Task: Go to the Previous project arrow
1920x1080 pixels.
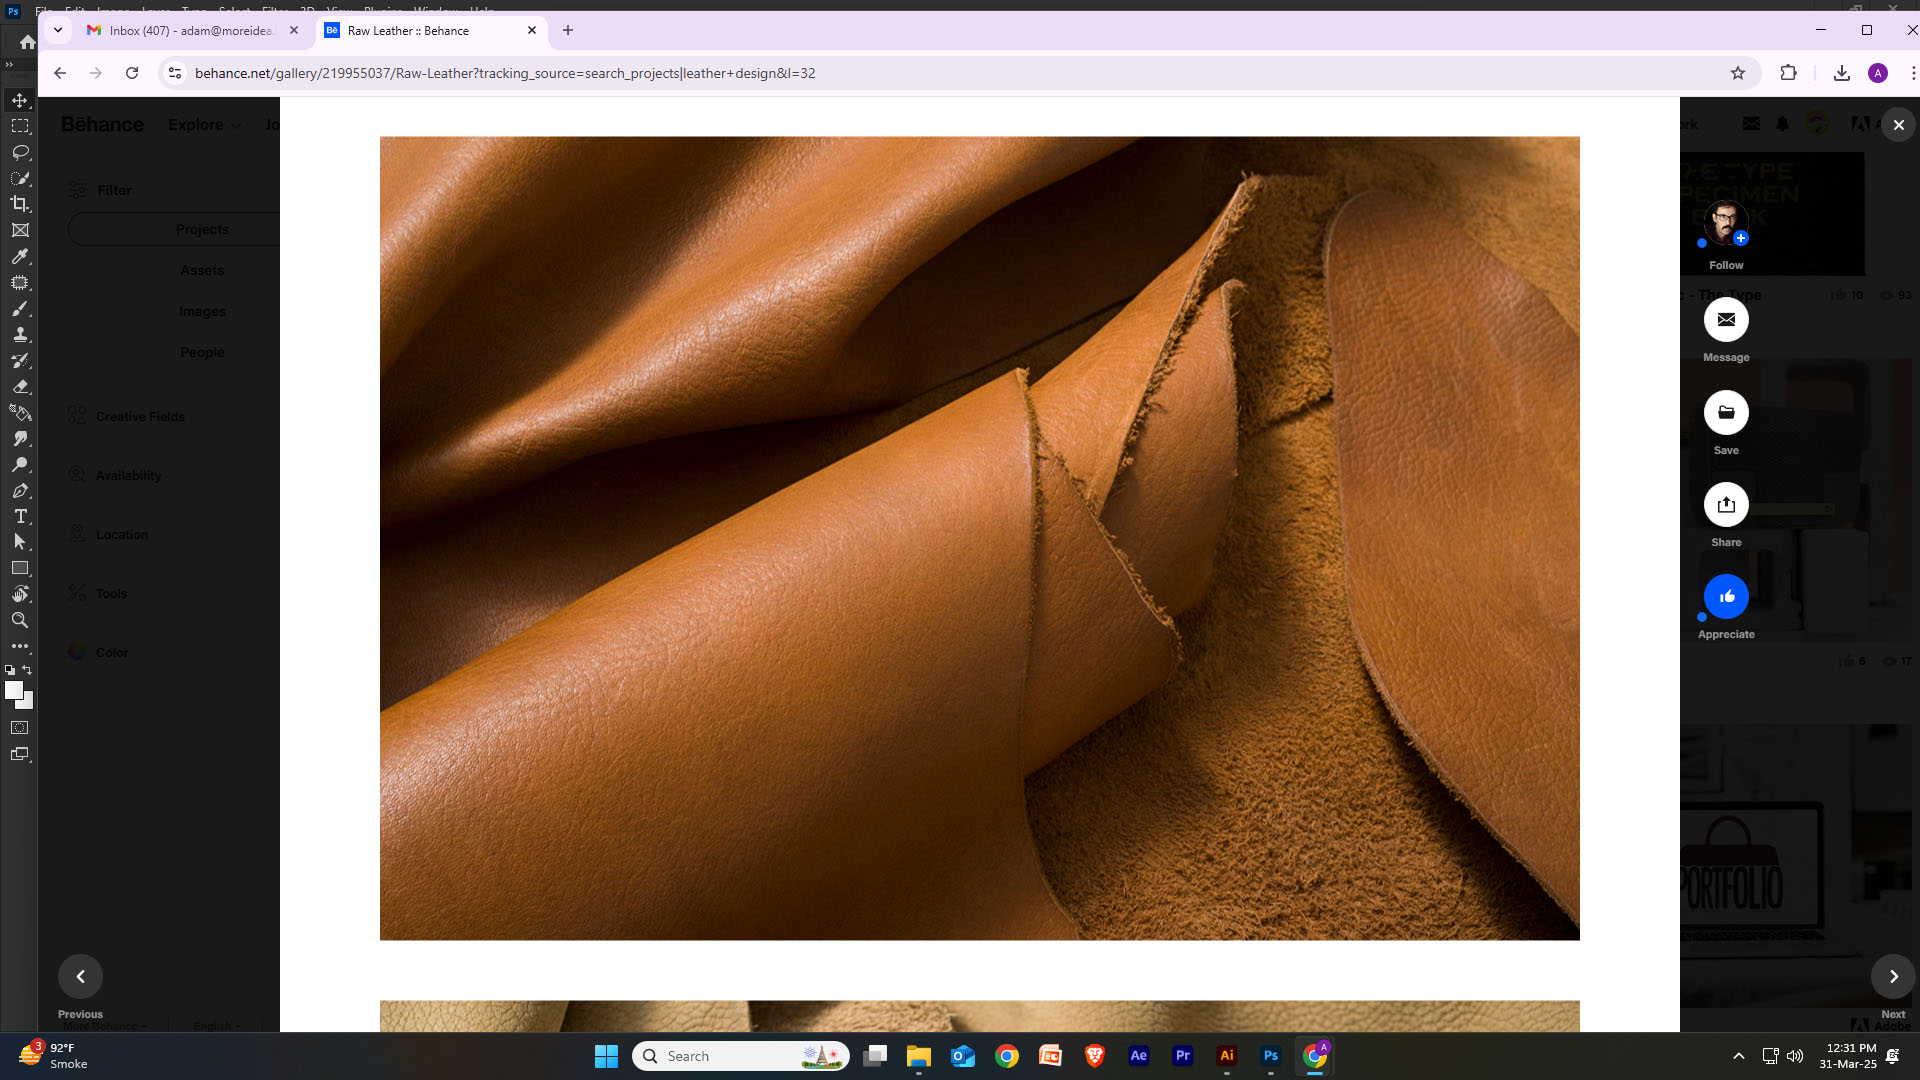Action: click(81, 977)
